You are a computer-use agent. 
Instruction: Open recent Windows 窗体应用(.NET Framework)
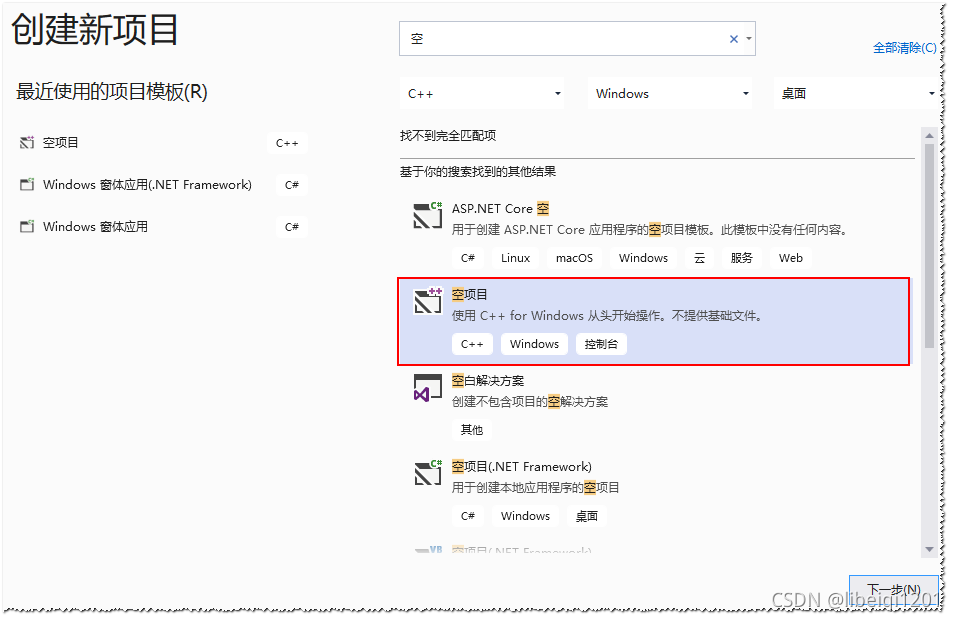click(163, 185)
